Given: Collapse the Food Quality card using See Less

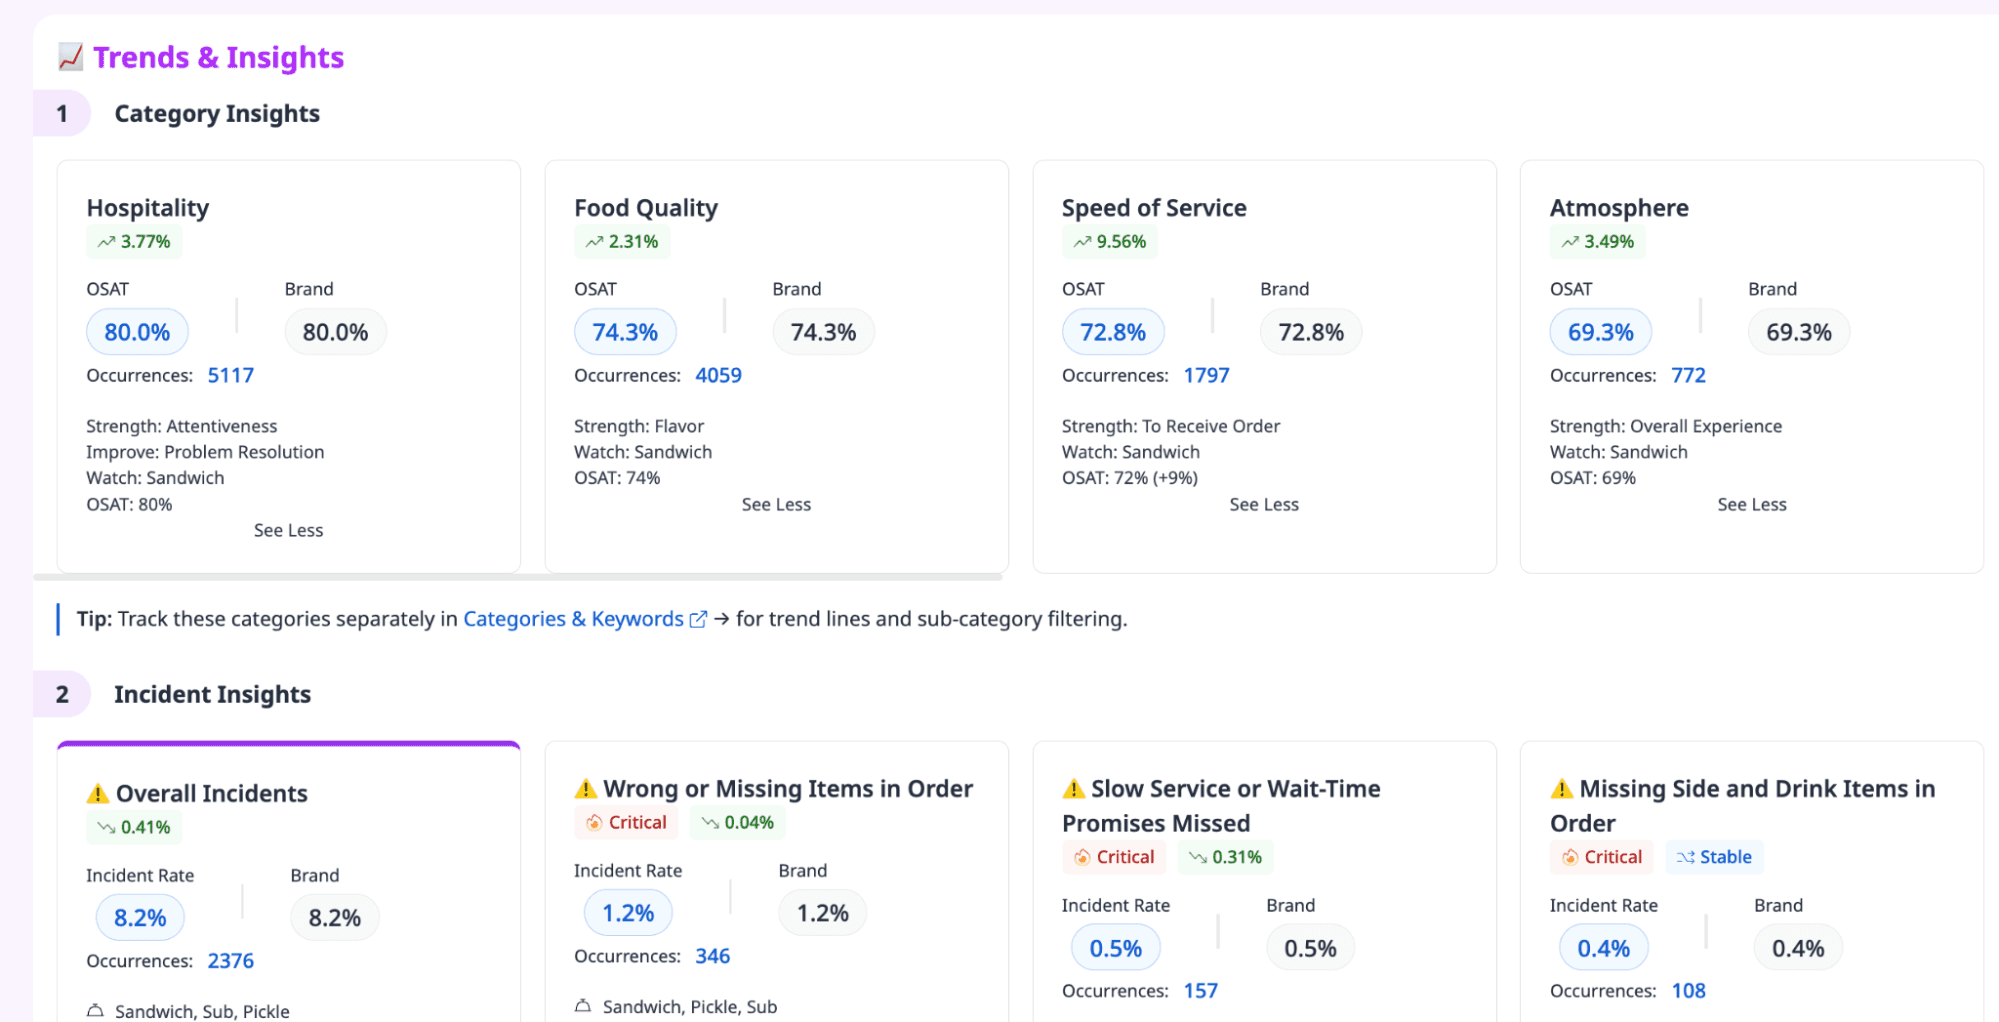Looking at the screenshot, I should (x=776, y=504).
